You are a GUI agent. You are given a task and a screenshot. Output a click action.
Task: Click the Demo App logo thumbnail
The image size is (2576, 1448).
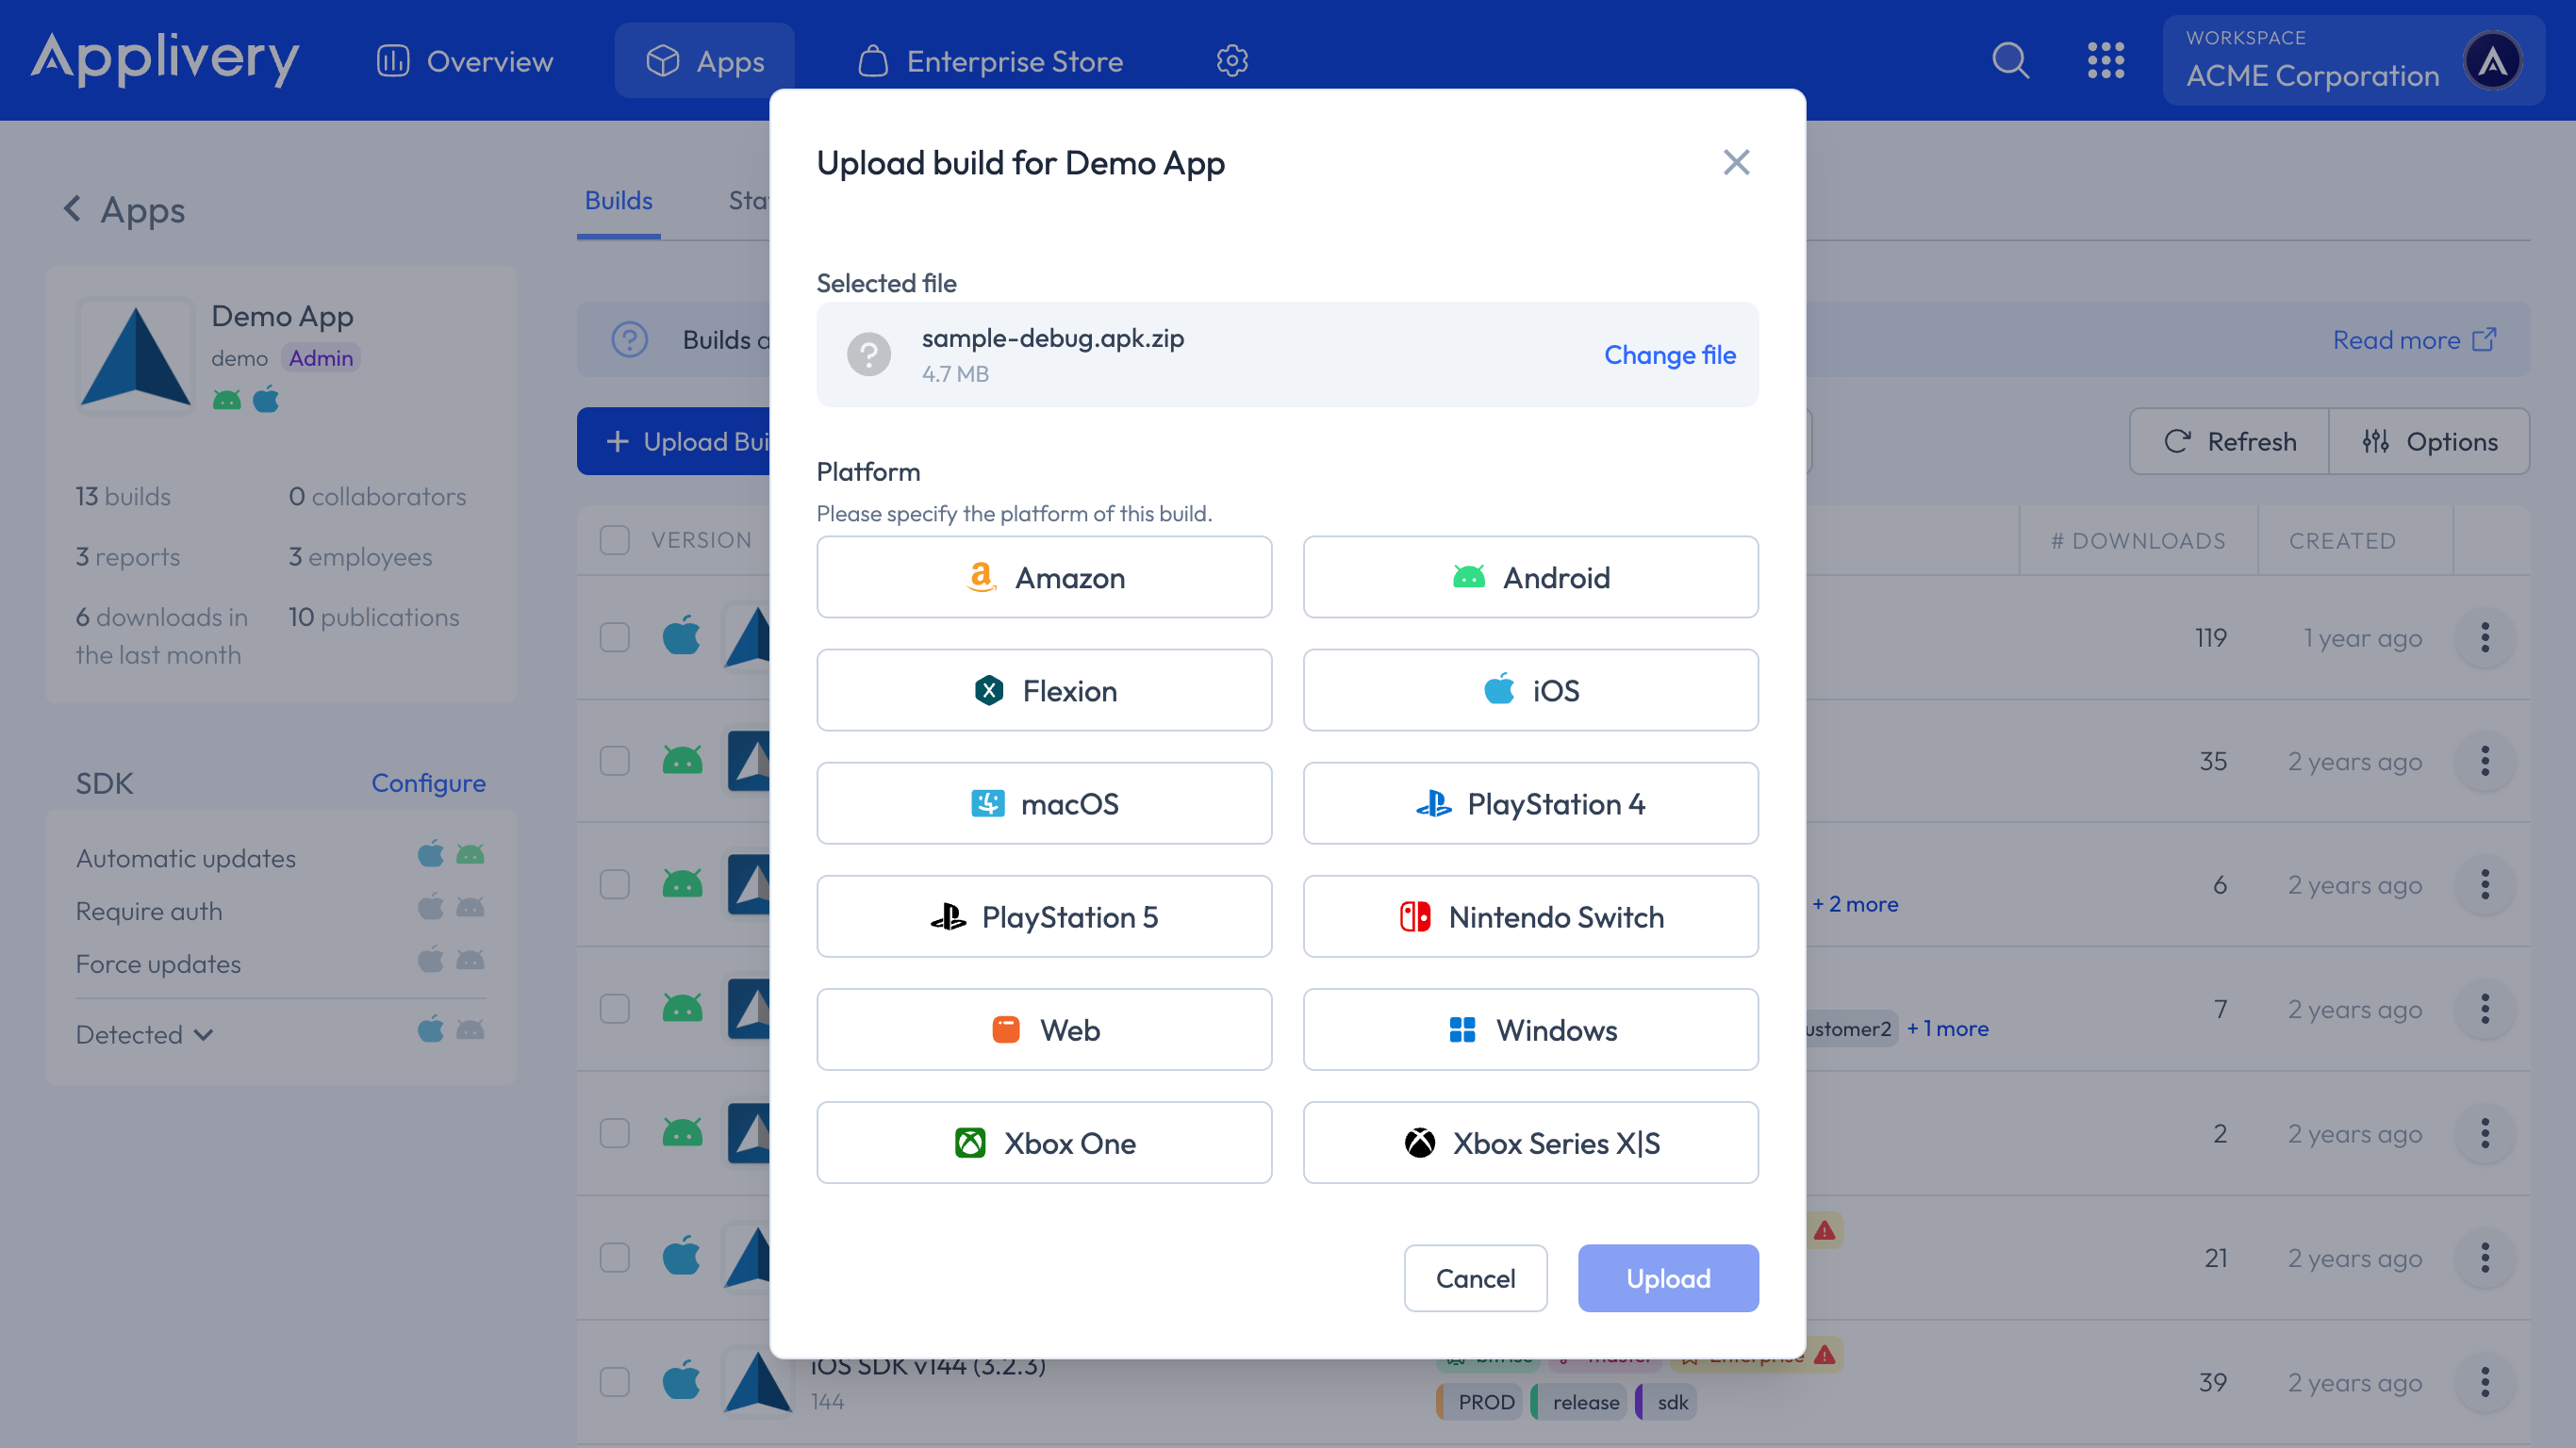click(135, 355)
